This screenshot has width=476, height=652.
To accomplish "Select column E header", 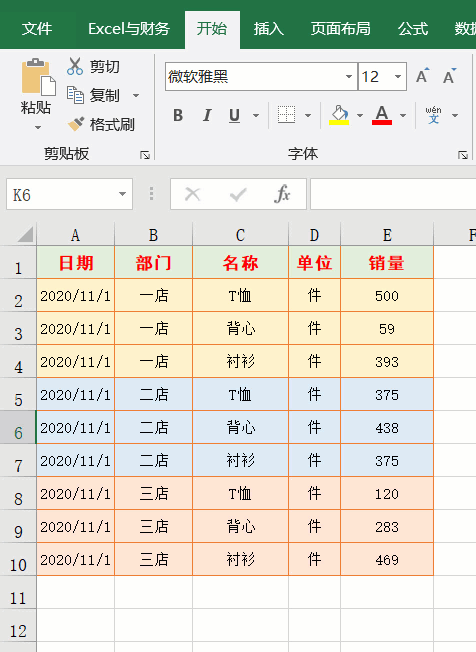I will pos(387,235).
